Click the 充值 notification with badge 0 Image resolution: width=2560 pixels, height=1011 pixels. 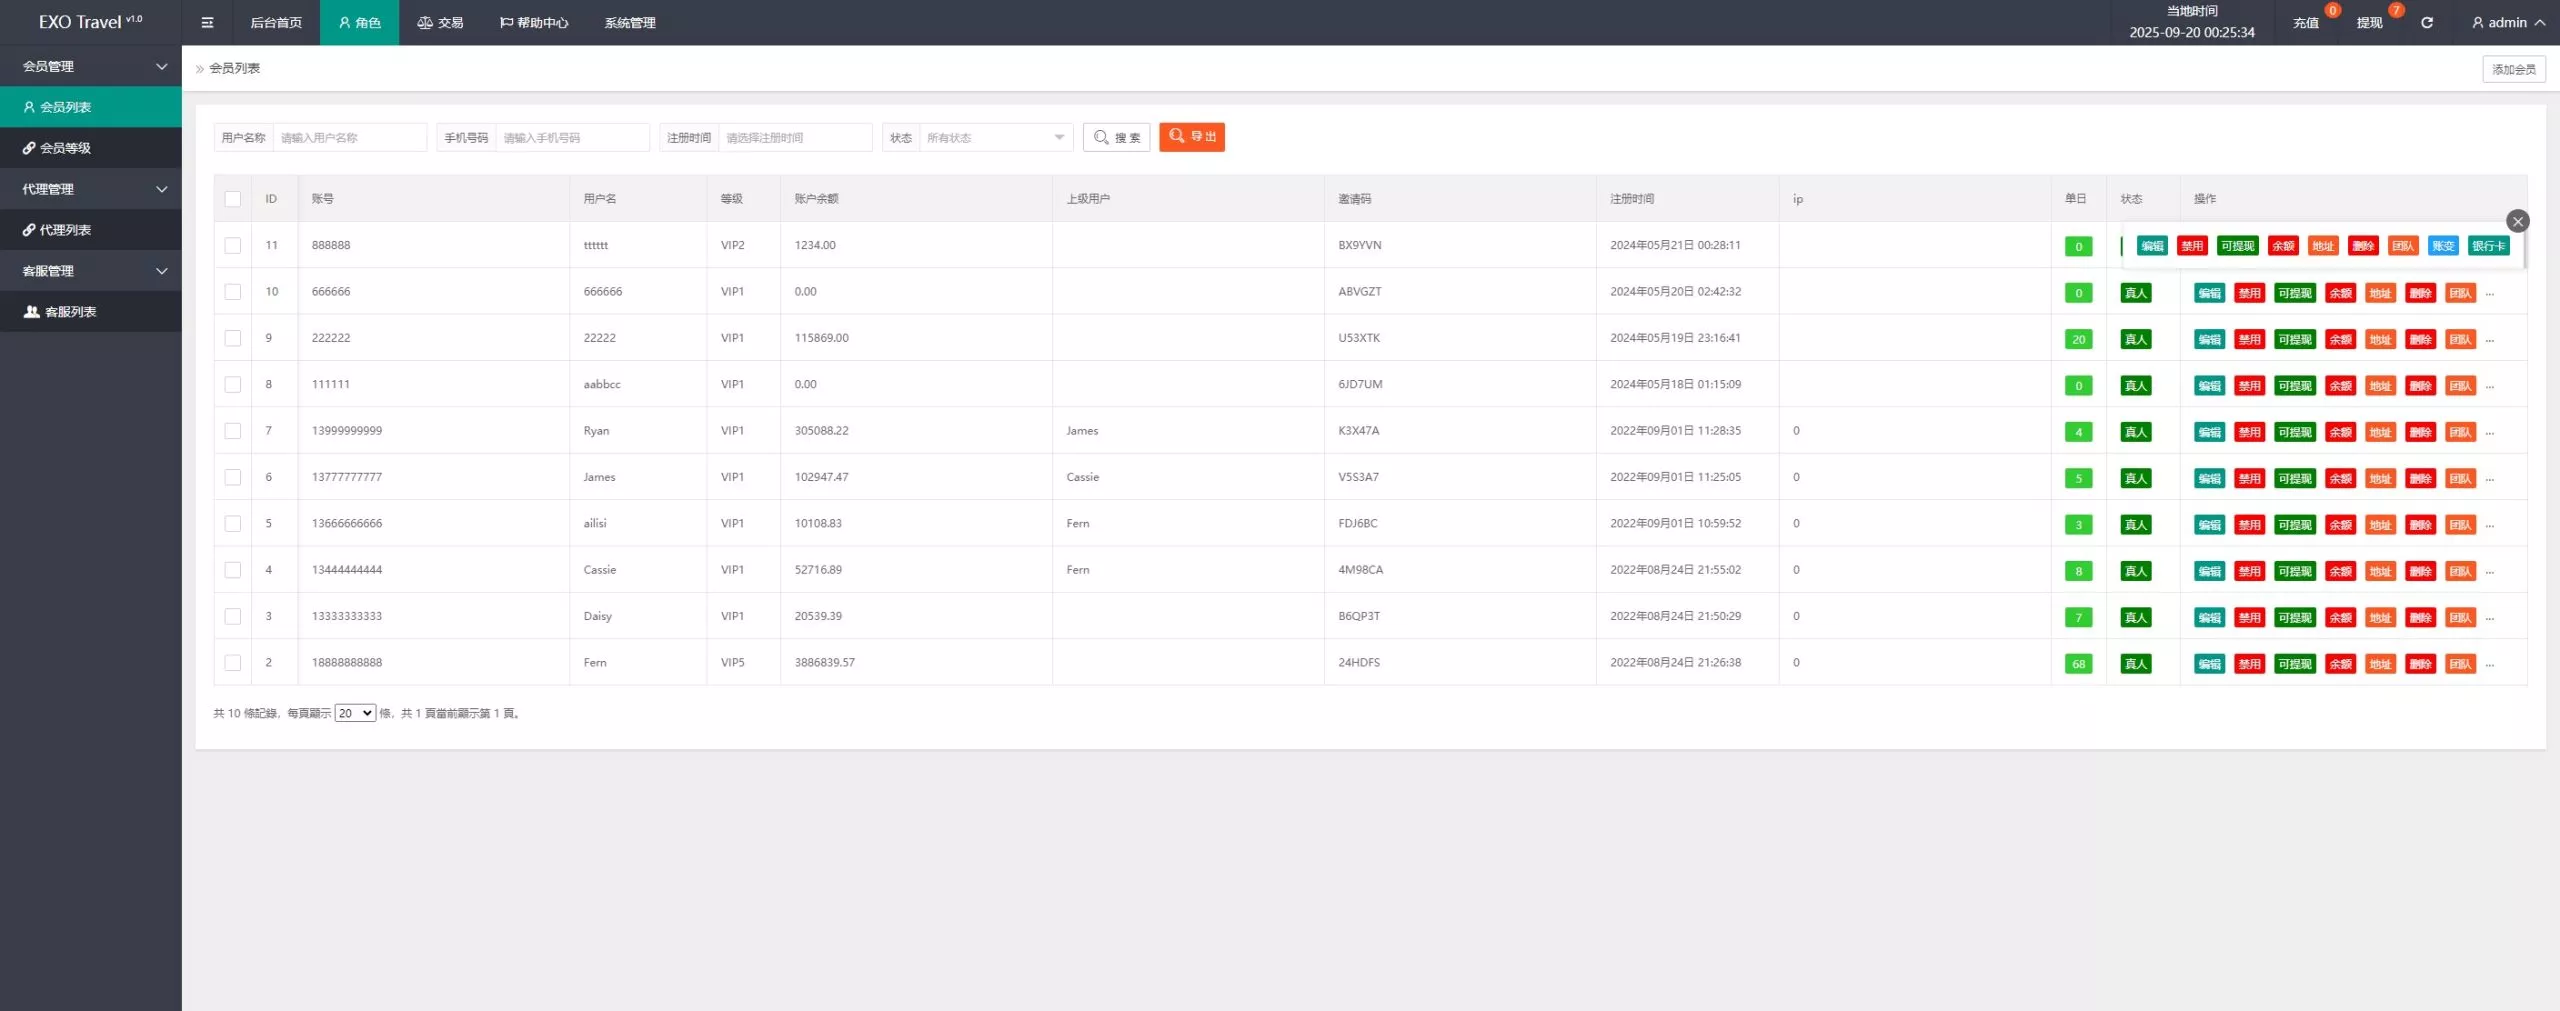2305,22
